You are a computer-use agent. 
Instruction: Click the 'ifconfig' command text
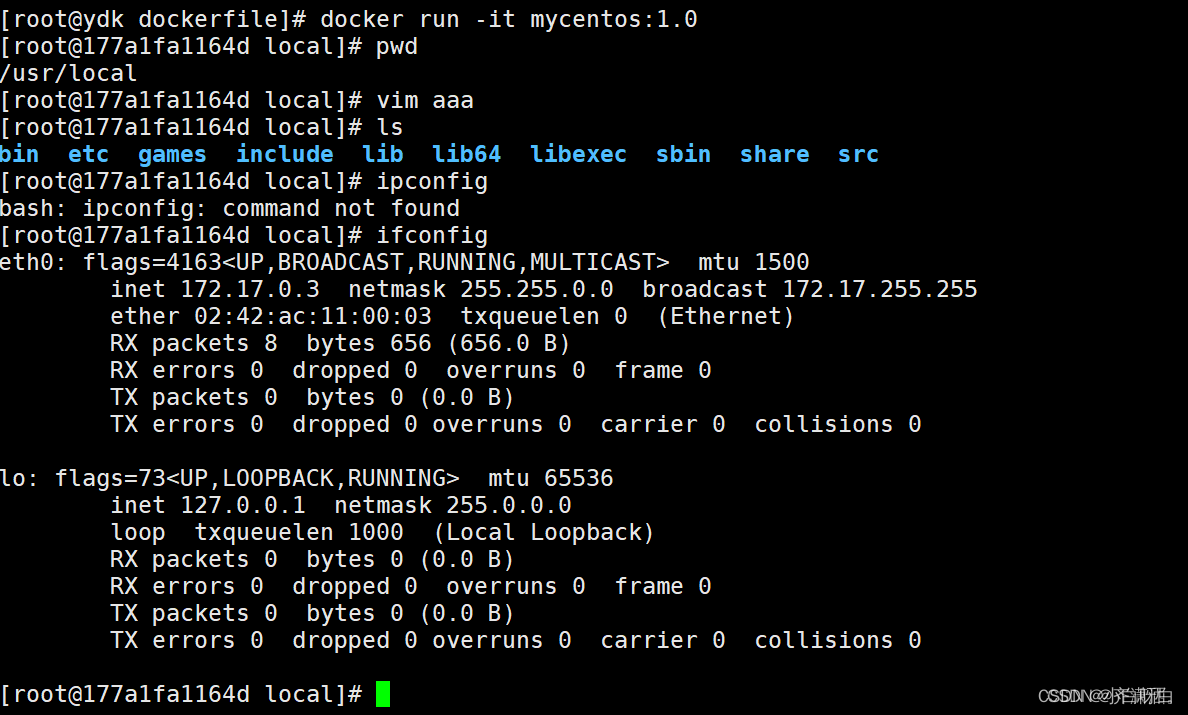click(432, 236)
